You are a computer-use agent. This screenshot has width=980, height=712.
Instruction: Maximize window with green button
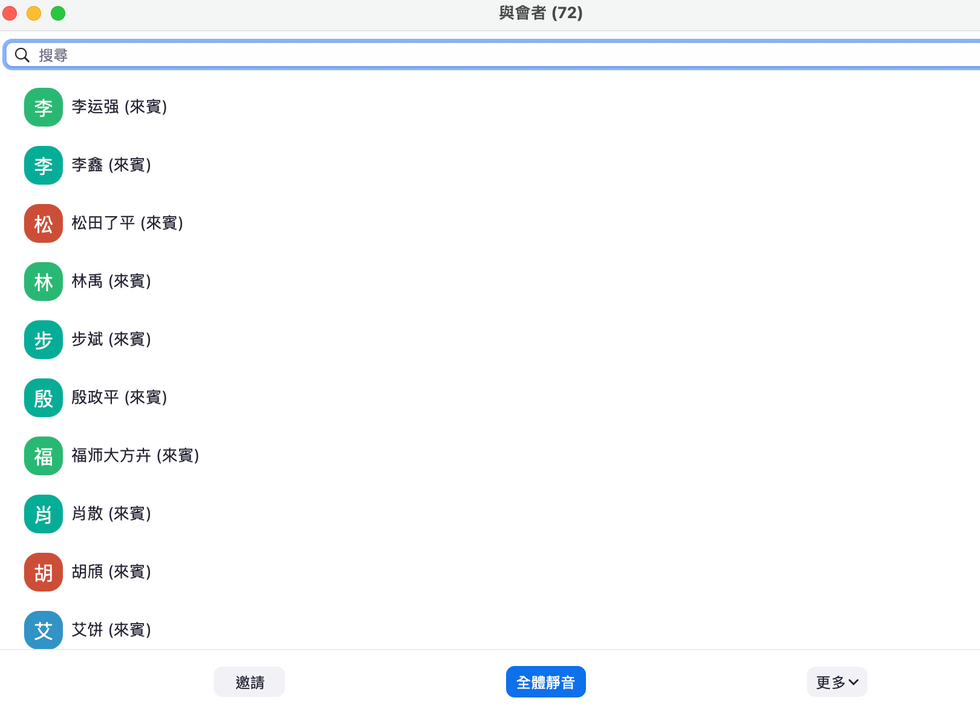[x=58, y=13]
